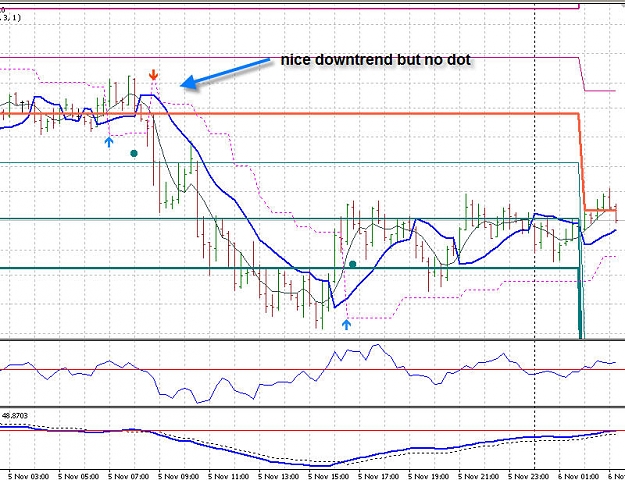Click teal dot on the thick teal line

point(352,264)
